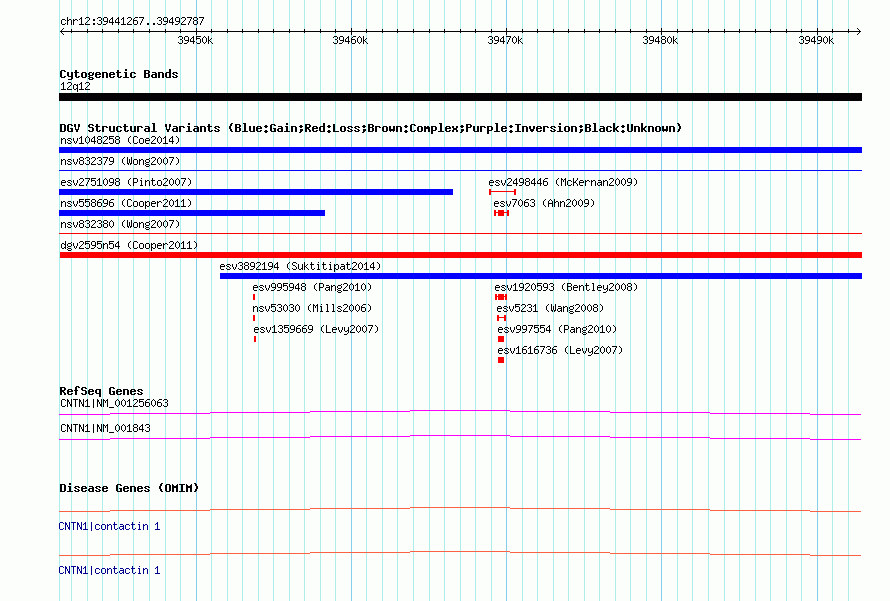This screenshot has height=601, width=890.
Task: Click the esv5231 (Wang2008) label
Action: pos(550,308)
